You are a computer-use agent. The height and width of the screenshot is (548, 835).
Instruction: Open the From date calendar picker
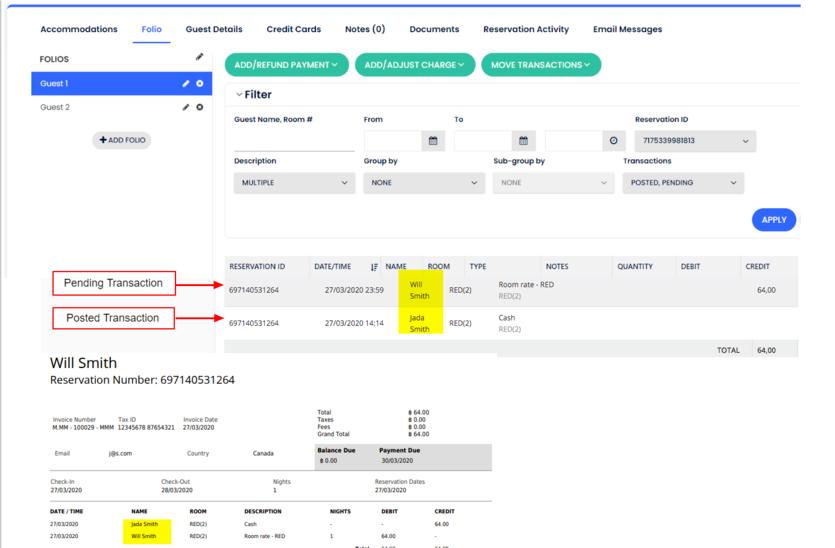tap(433, 141)
